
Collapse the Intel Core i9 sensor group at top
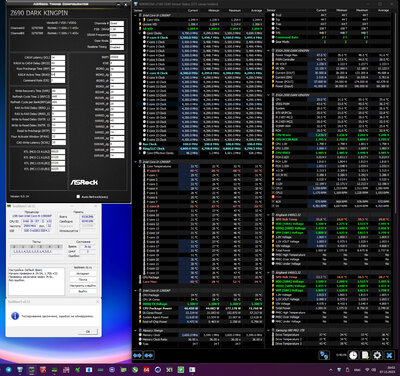[136, 15]
